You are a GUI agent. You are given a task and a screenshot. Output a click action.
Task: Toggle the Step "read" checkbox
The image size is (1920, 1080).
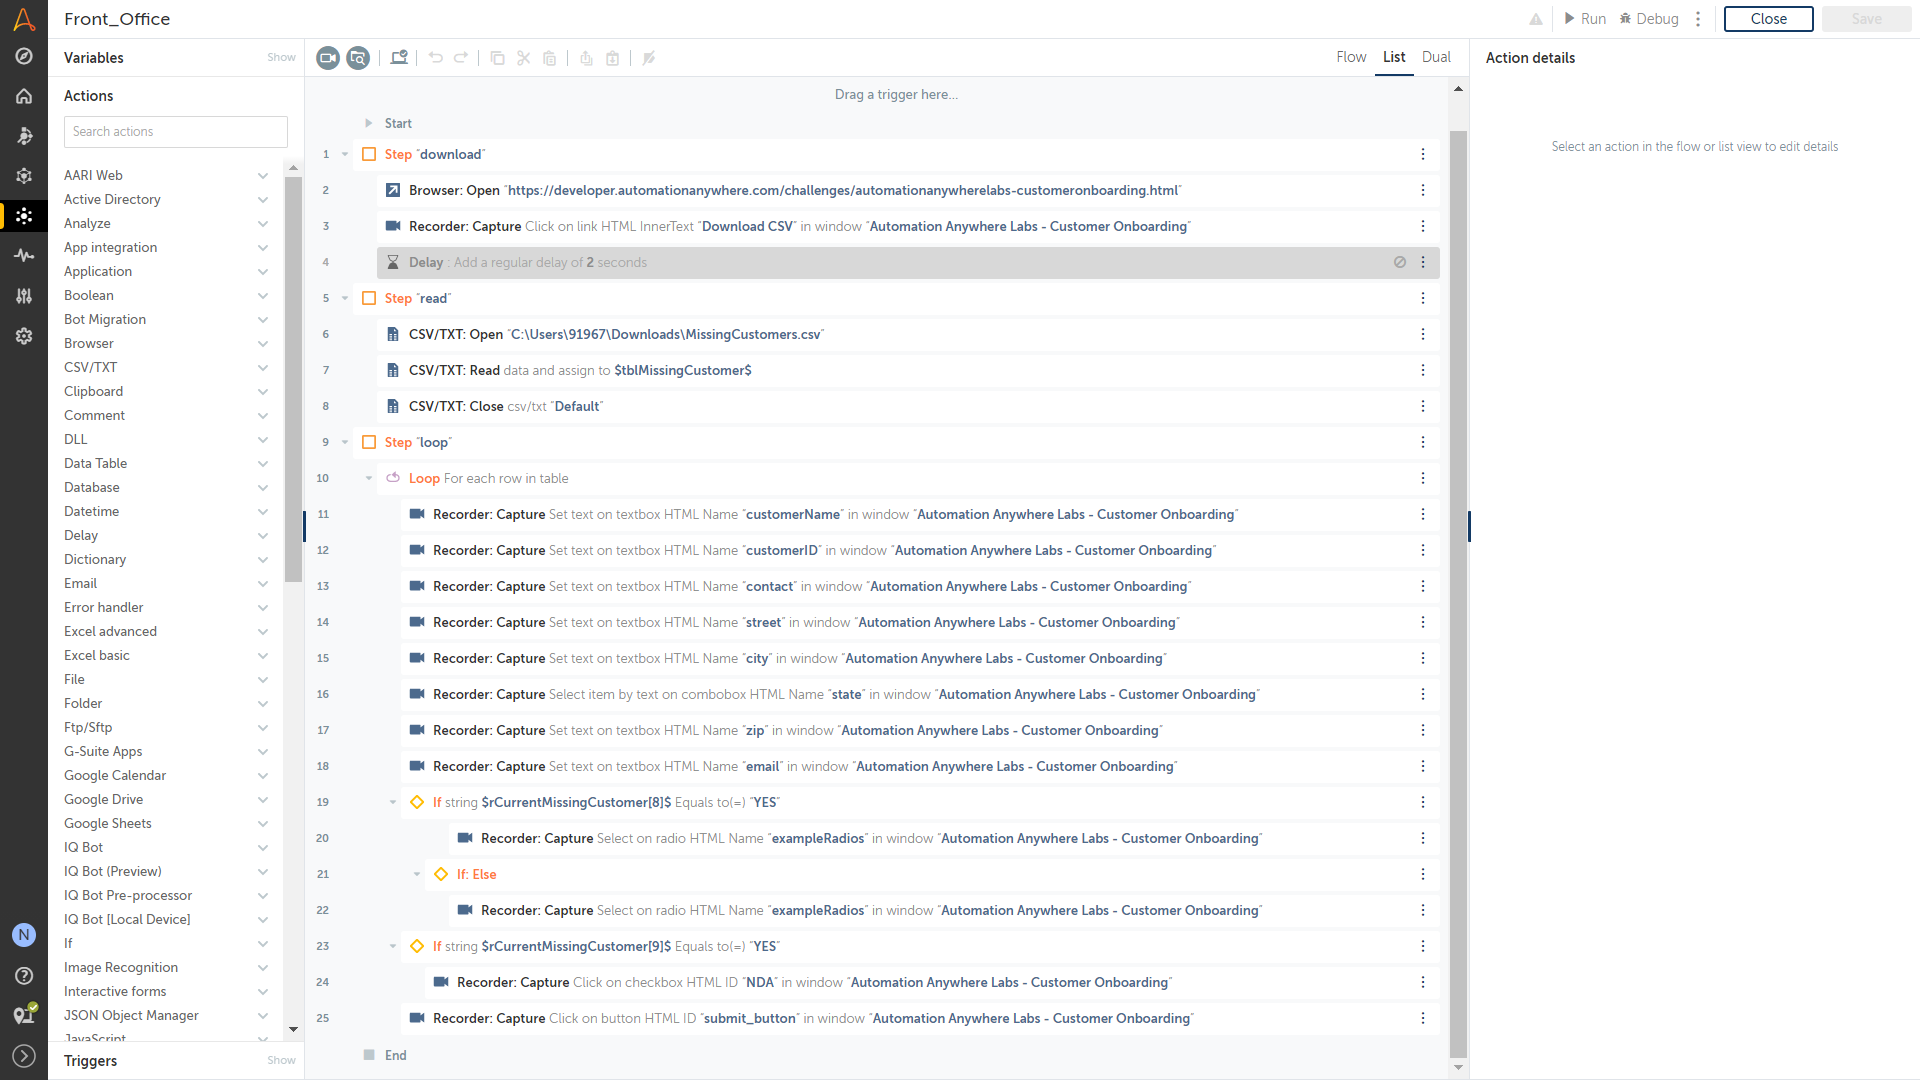pyautogui.click(x=369, y=298)
